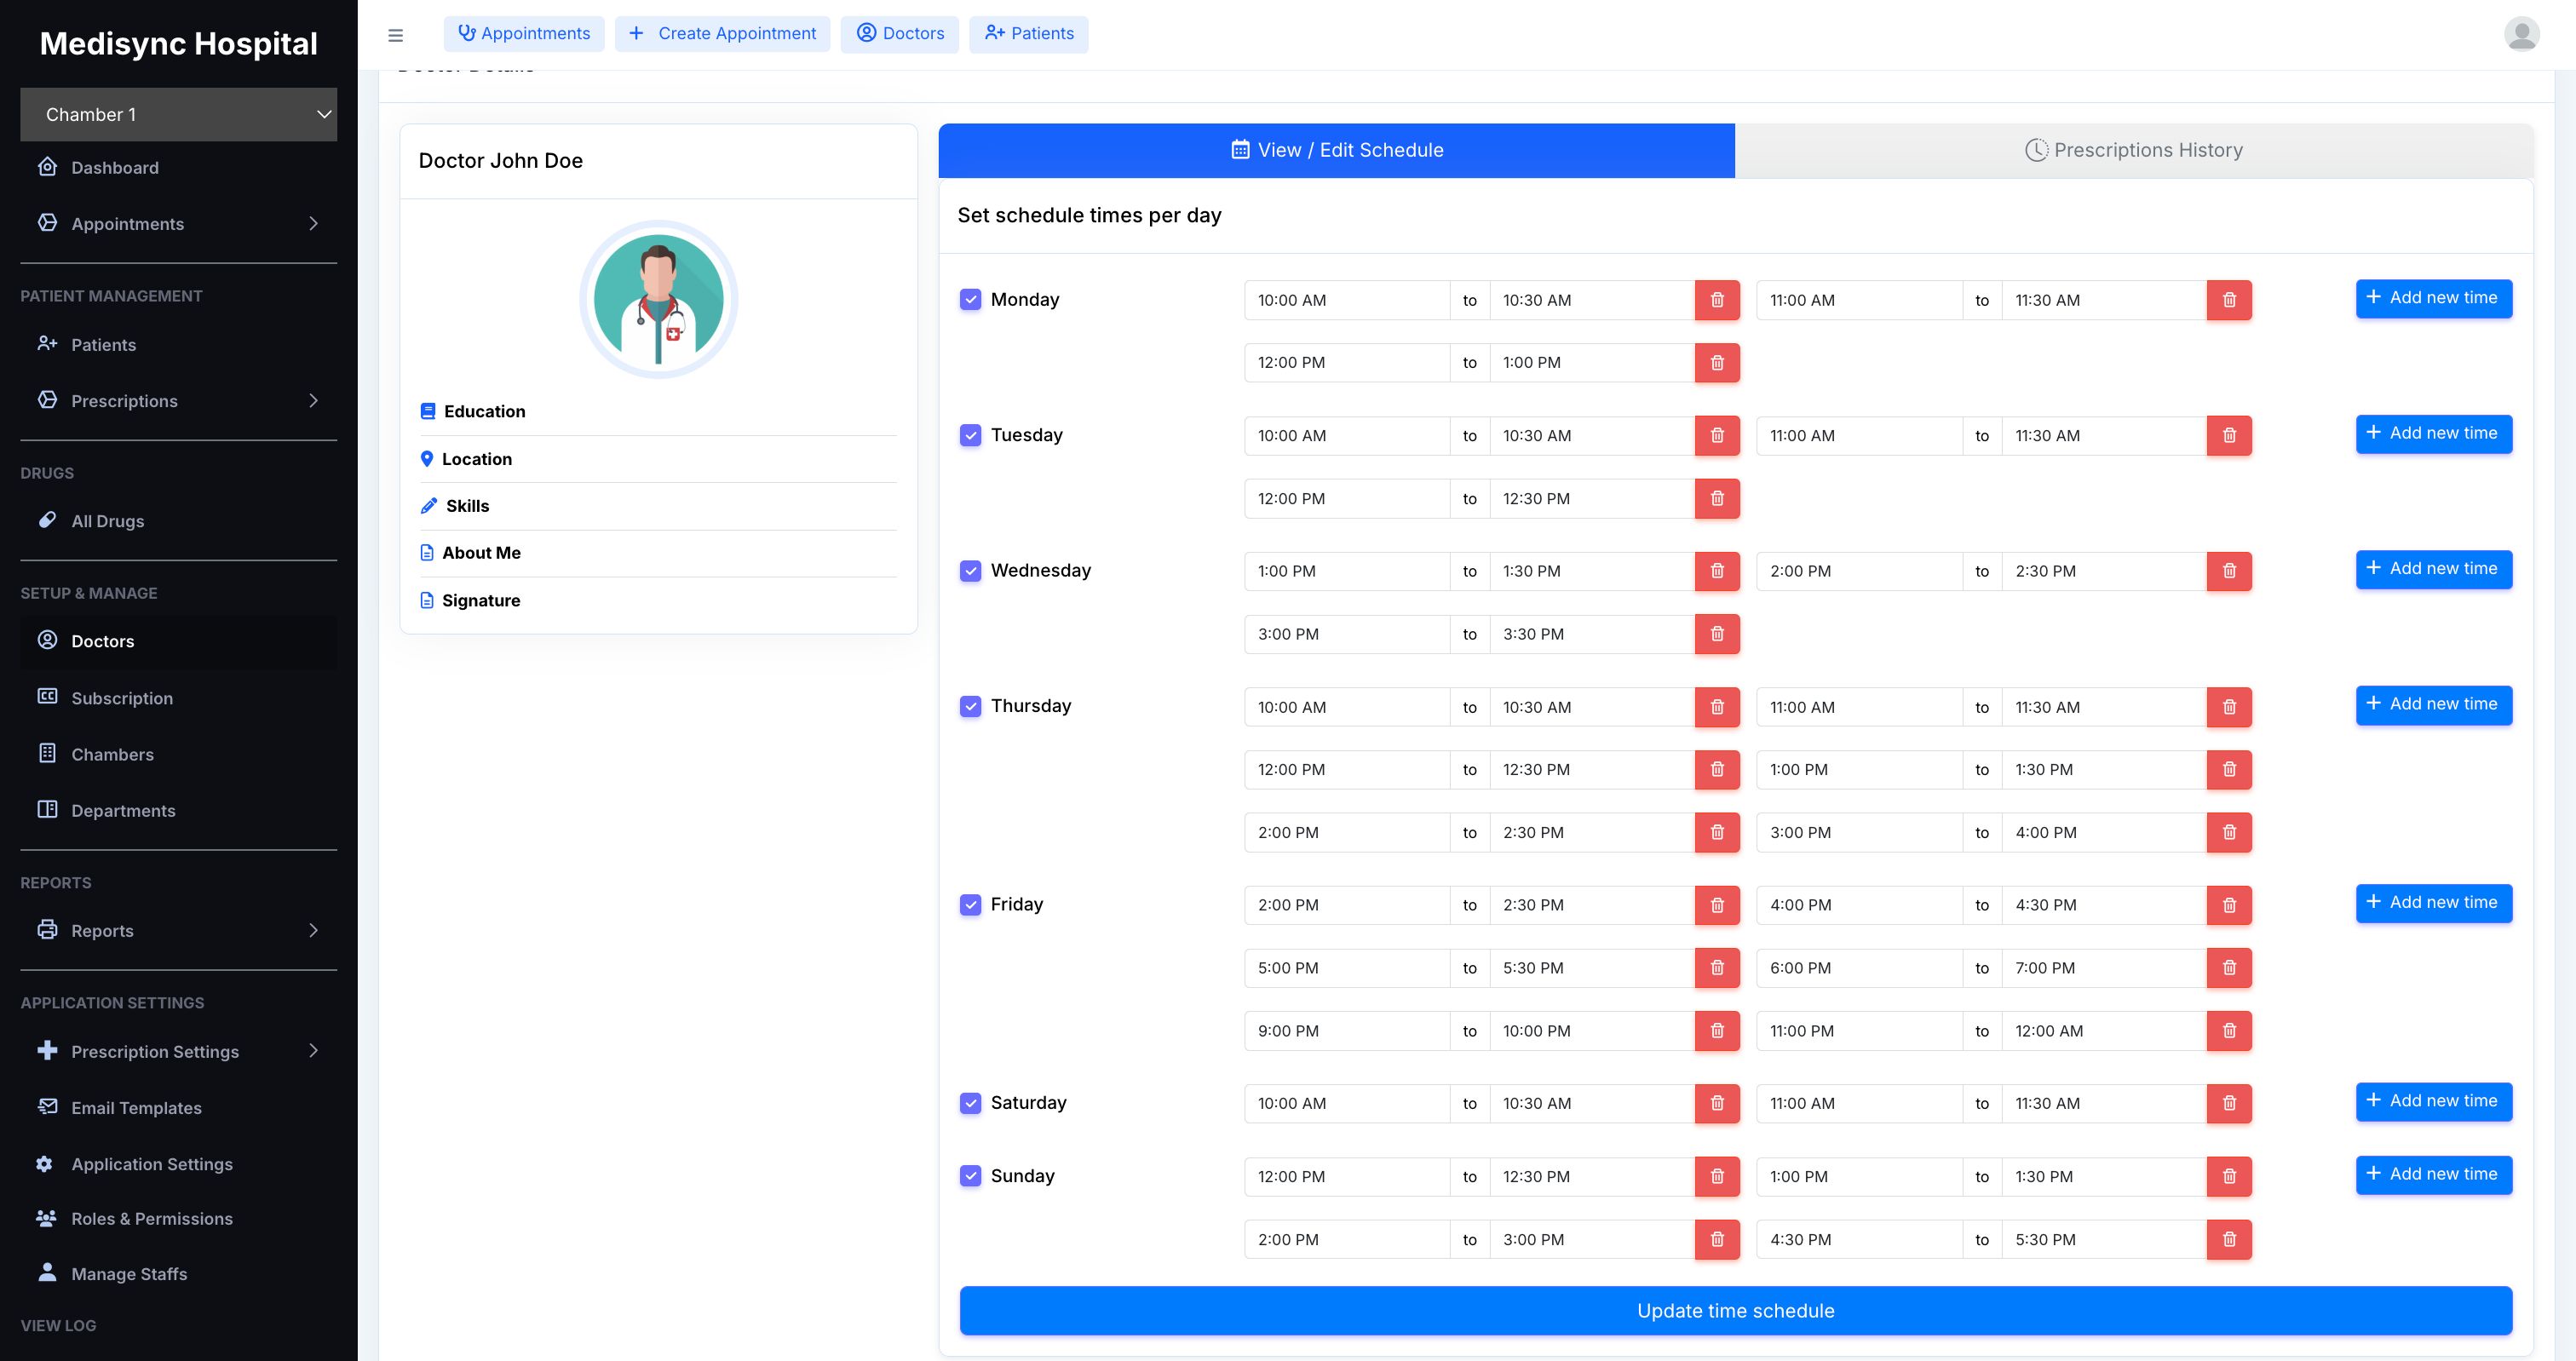Toggle the Thursday checkbox off
The image size is (2576, 1361).
pyautogui.click(x=970, y=706)
